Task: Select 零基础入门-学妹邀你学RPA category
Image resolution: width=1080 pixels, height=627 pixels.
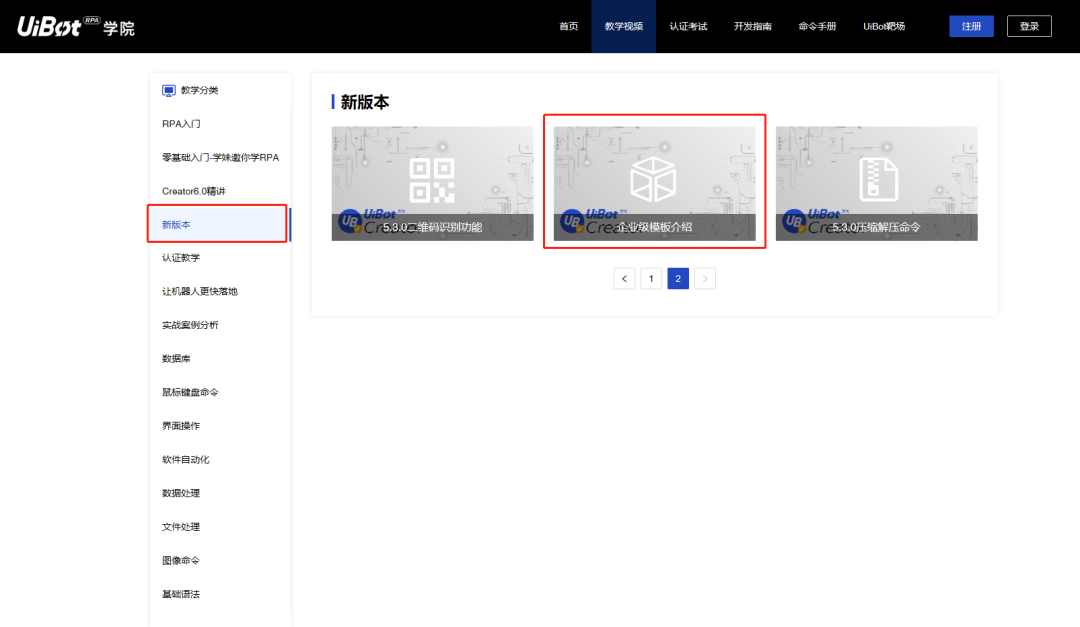Action: pos(220,157)
